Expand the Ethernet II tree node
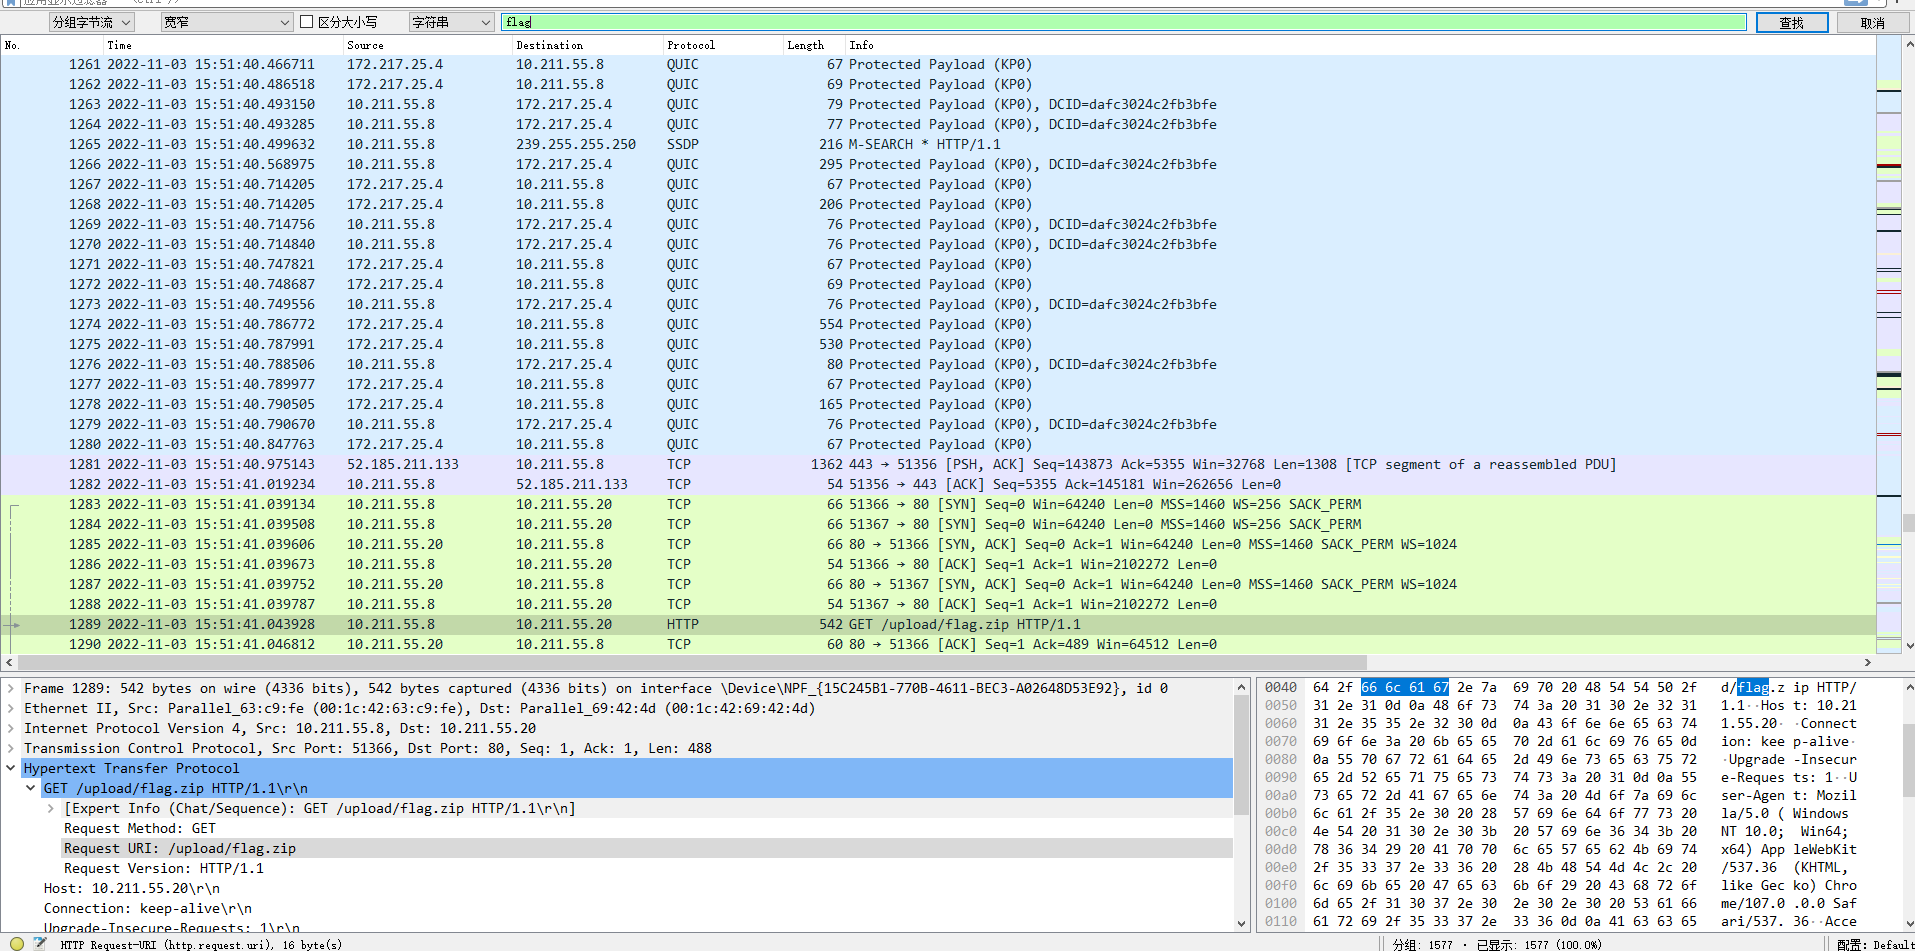The height and width of the screenshot is (951, 1915). [11, 708]
